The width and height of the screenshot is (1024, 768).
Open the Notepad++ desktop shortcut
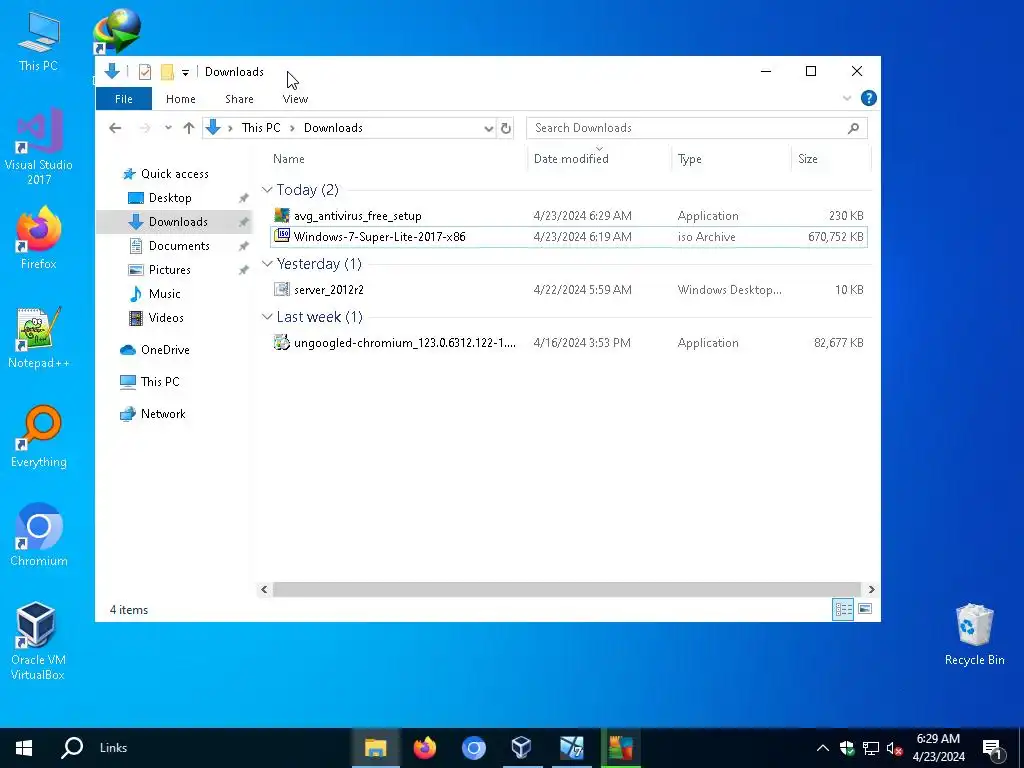(x=39, y=338)
